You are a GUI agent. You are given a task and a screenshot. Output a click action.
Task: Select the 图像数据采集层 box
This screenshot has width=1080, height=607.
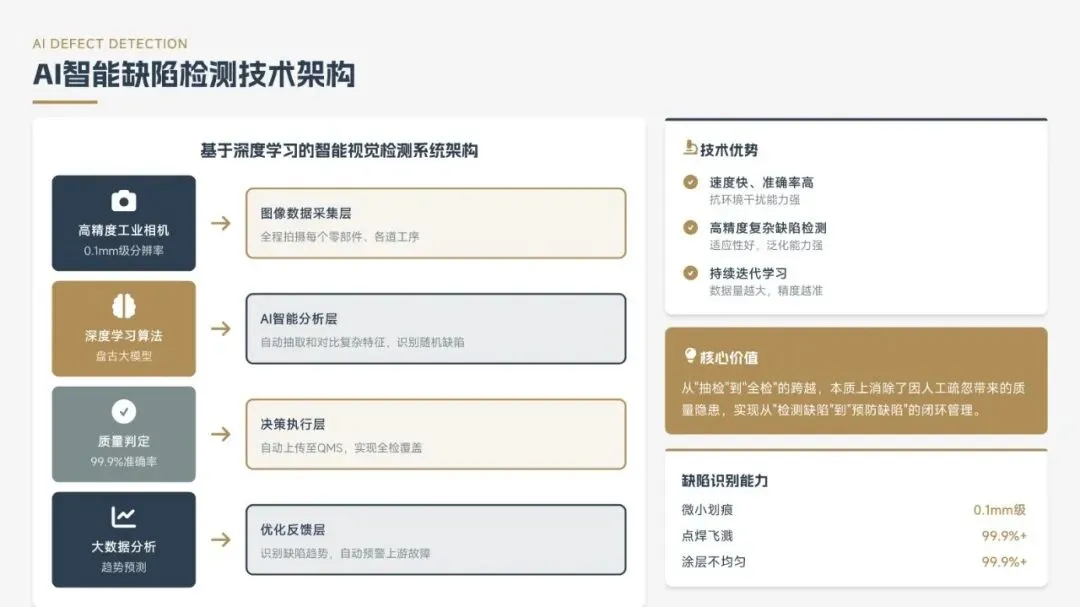pos(436,223)
